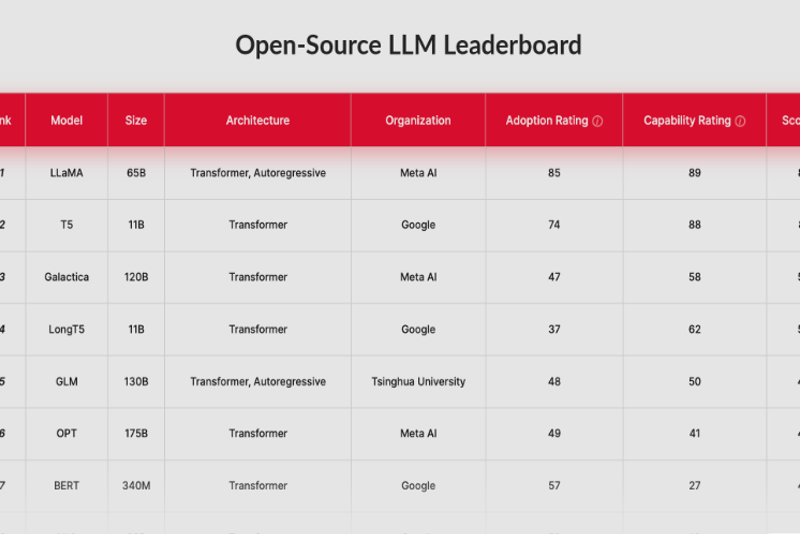Click the Transformer cell in T5 row

[258, 225]
